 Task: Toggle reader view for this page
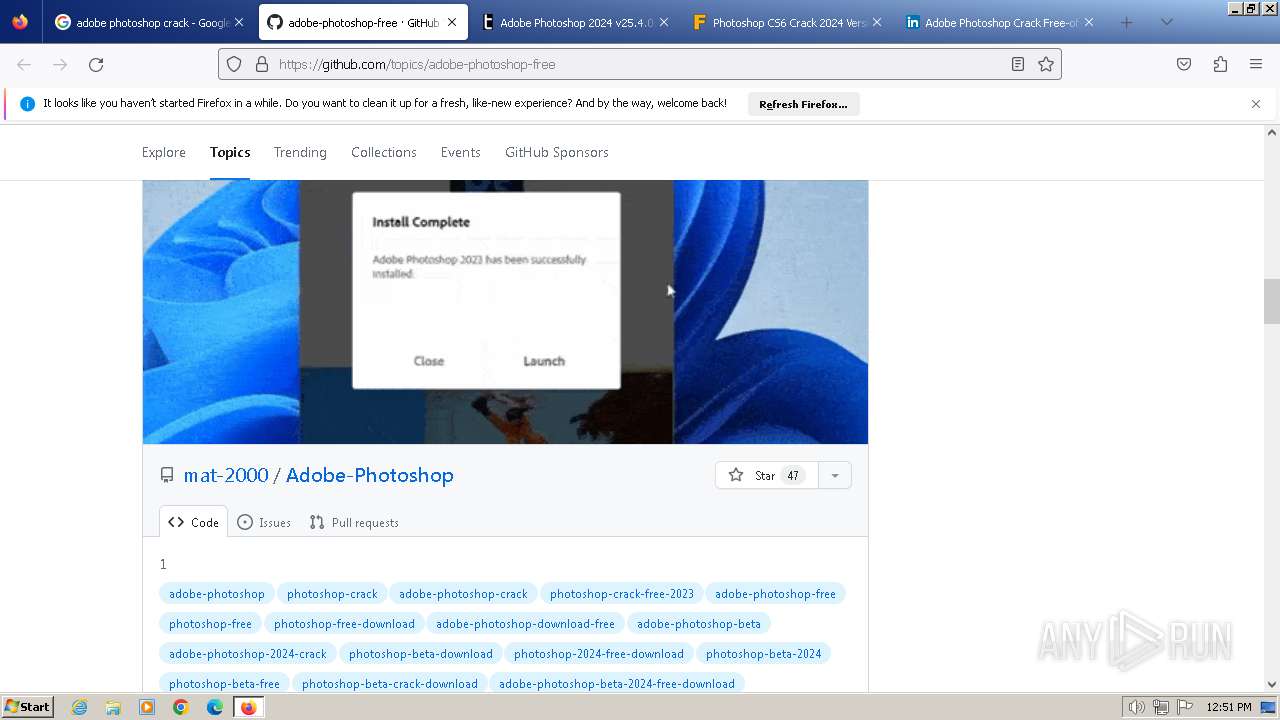coord(1018,64)
